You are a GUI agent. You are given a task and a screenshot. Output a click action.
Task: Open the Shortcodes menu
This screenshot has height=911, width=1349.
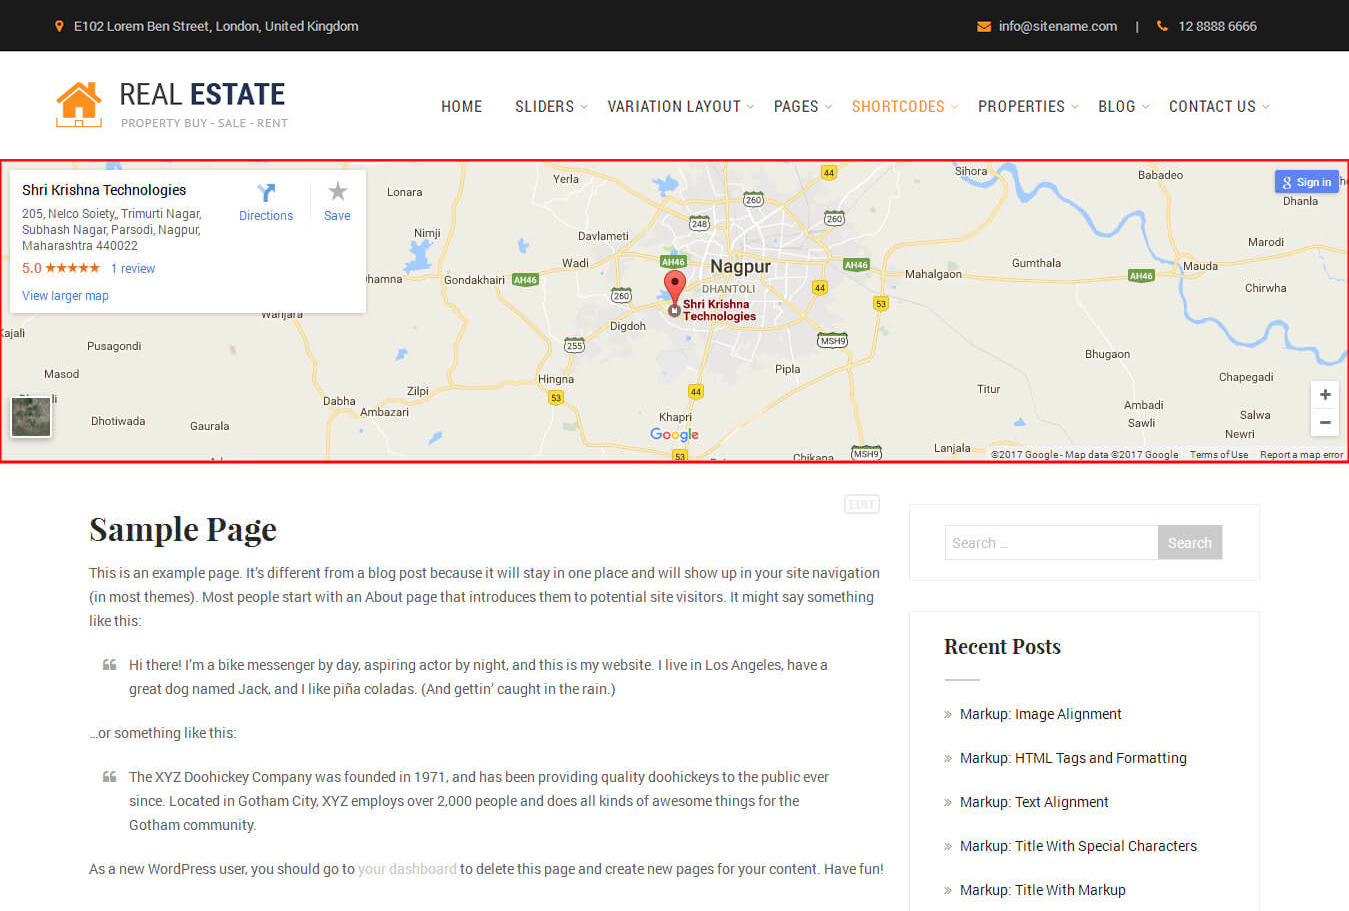click(x=898, y=106)
